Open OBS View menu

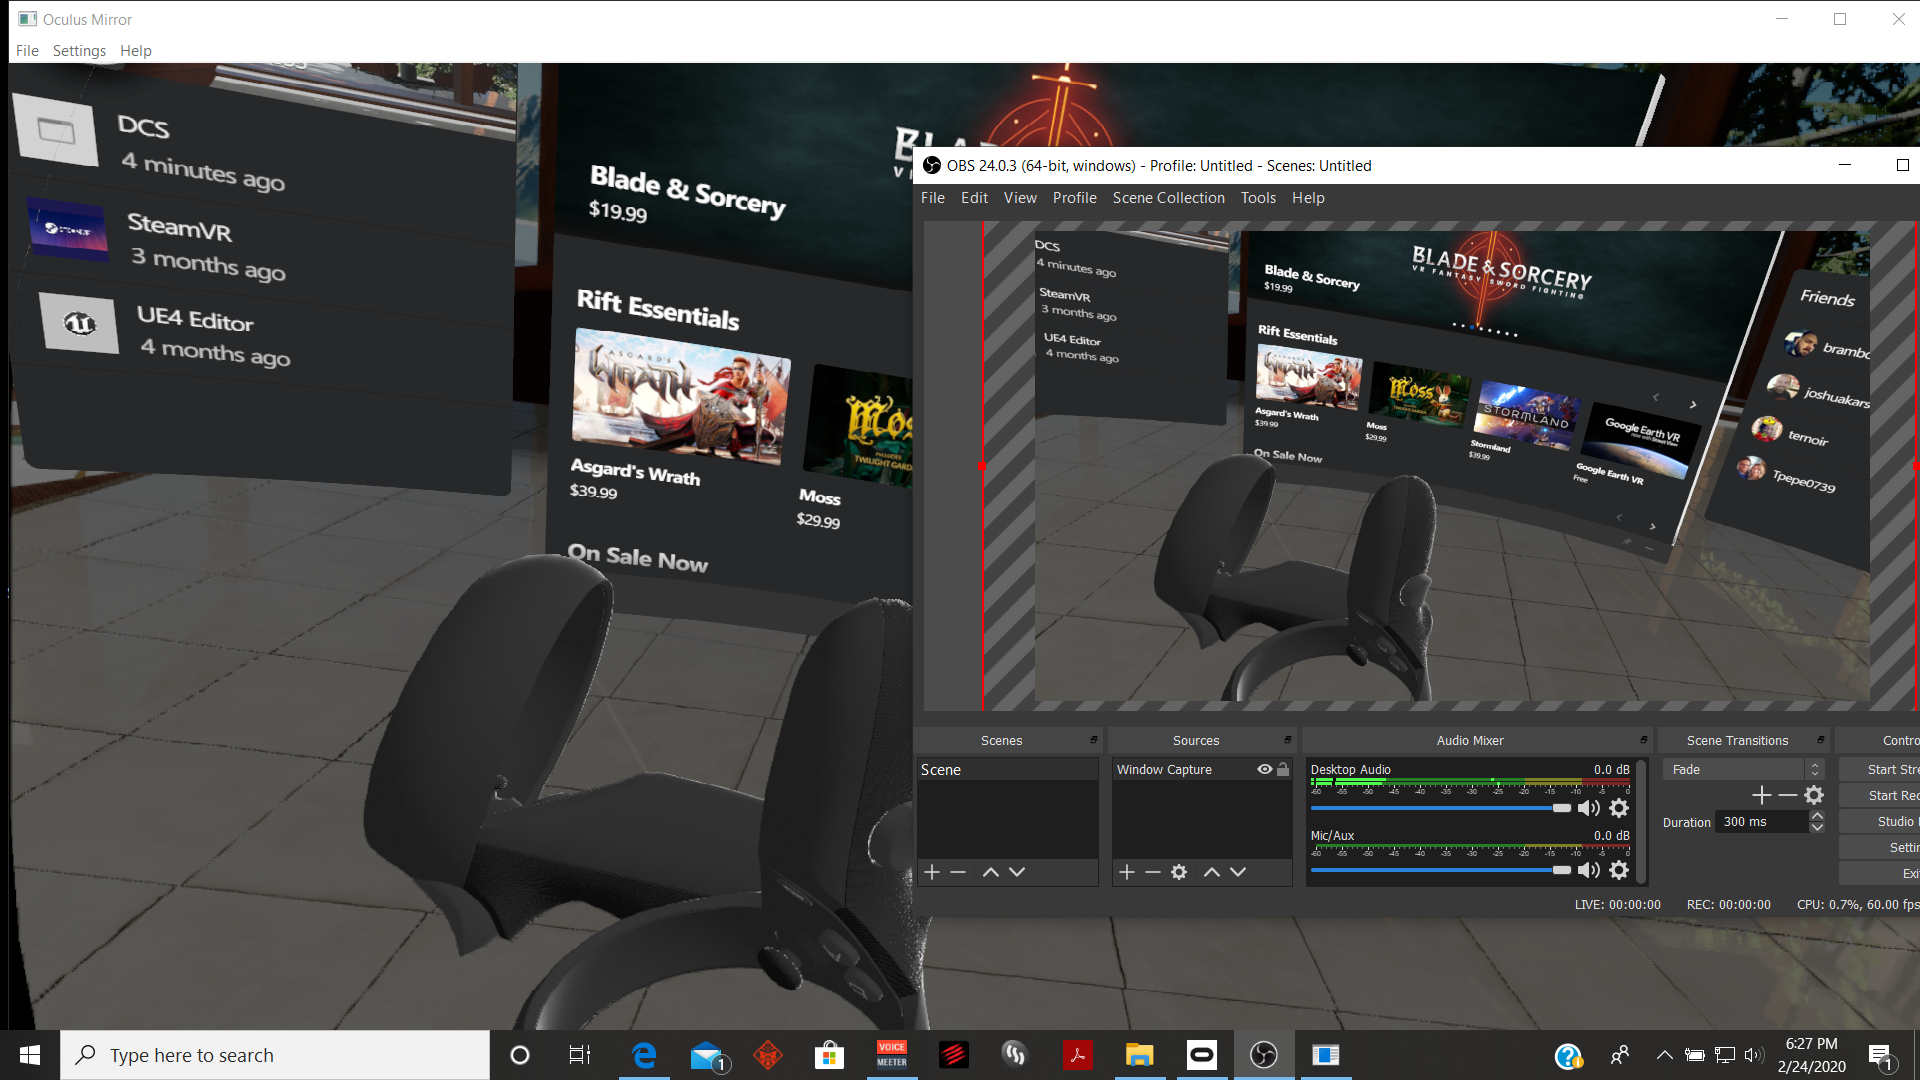click(x=1020, y=198)
